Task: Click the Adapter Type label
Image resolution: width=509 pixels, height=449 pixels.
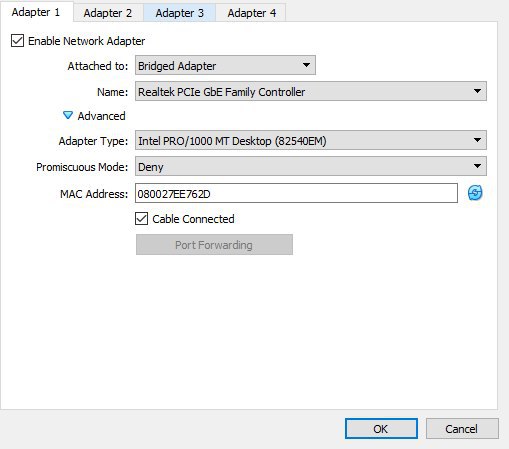Action: pos(93,141)
